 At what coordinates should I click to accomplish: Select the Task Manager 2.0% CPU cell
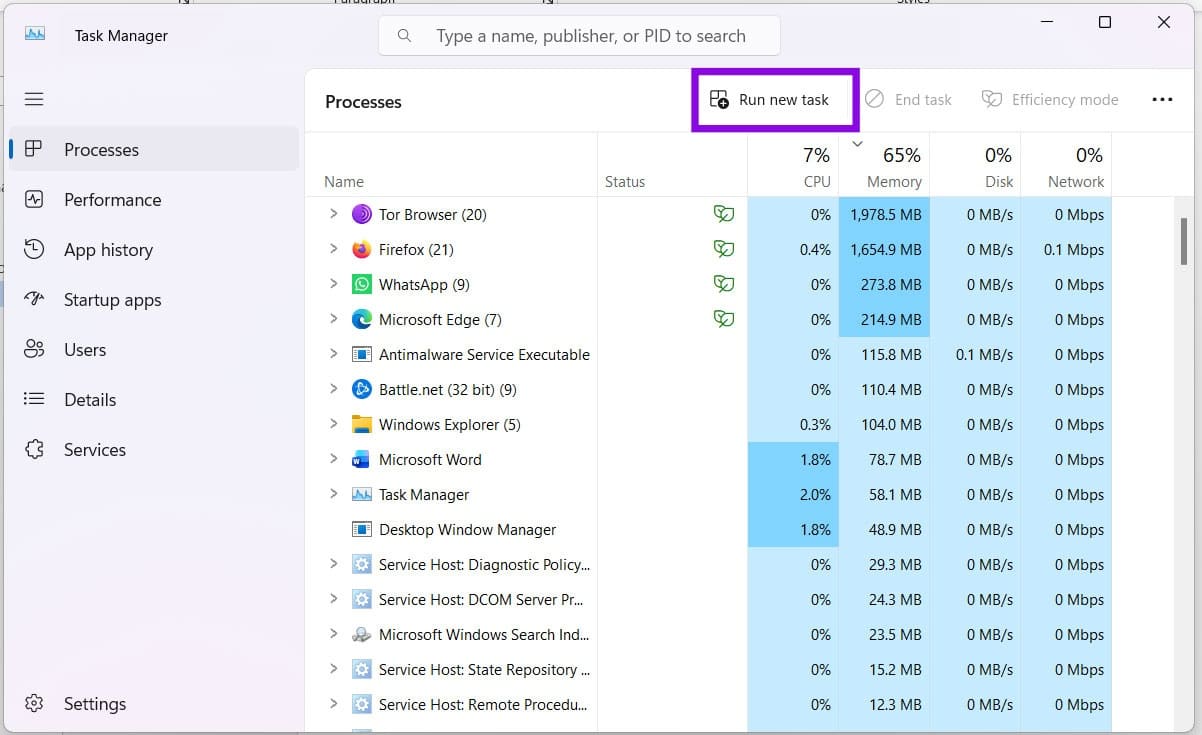tap(793, 494)
